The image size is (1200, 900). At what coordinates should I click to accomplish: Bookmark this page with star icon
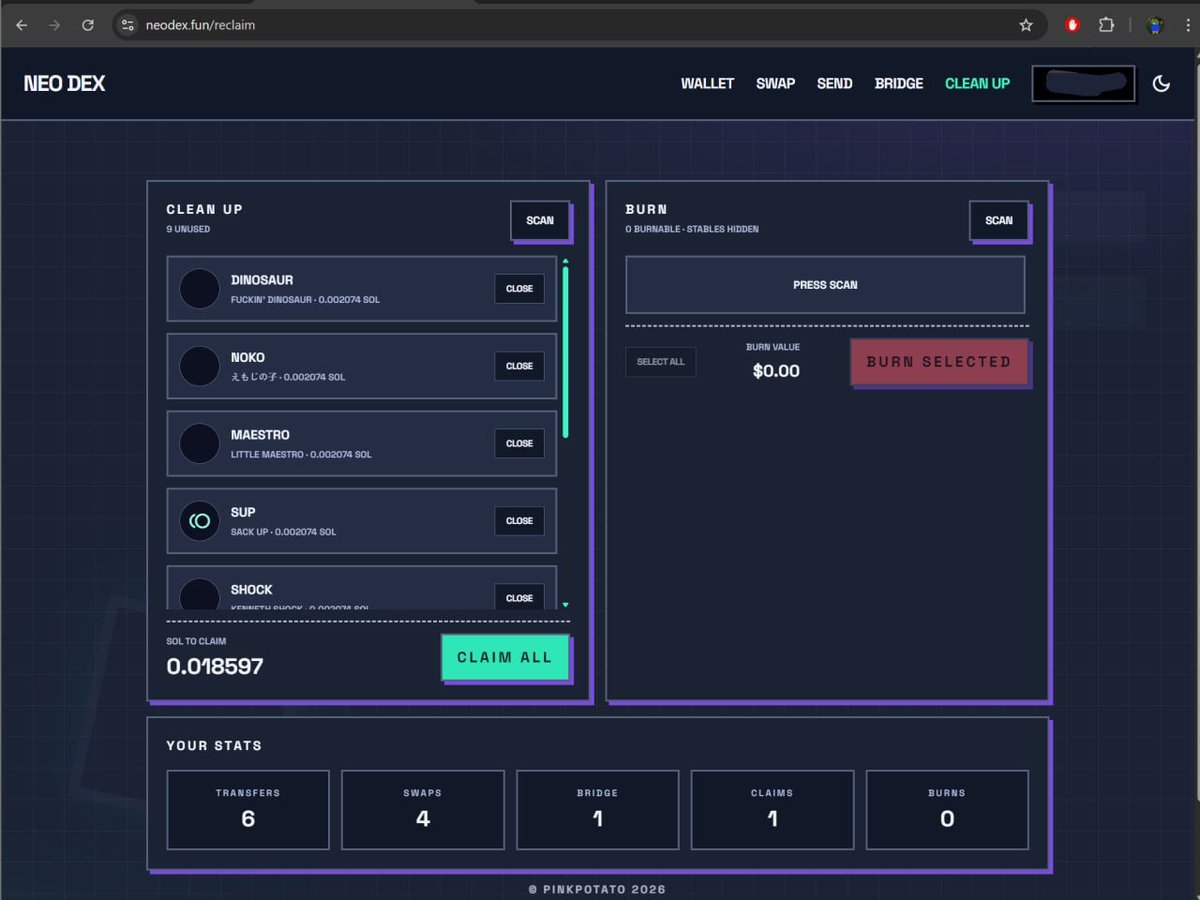click(1026, 25)
